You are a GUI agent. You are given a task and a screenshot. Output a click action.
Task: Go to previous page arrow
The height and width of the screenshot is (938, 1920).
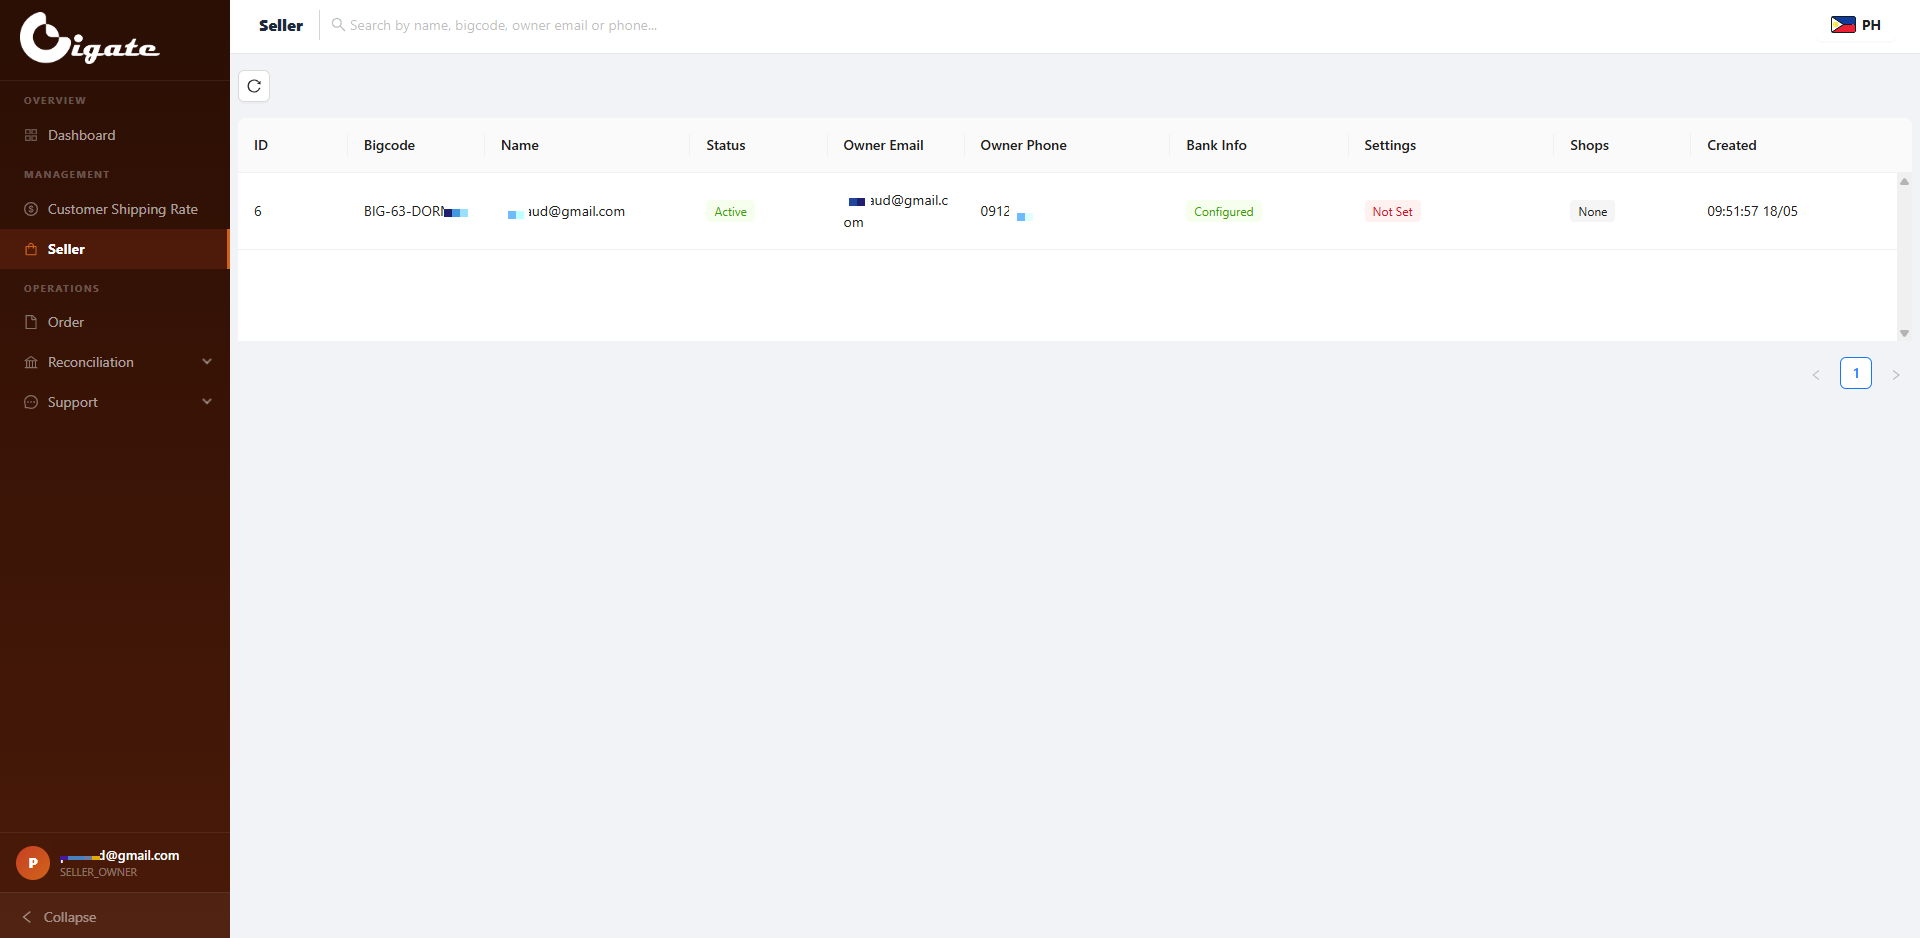coord(1816,375)
